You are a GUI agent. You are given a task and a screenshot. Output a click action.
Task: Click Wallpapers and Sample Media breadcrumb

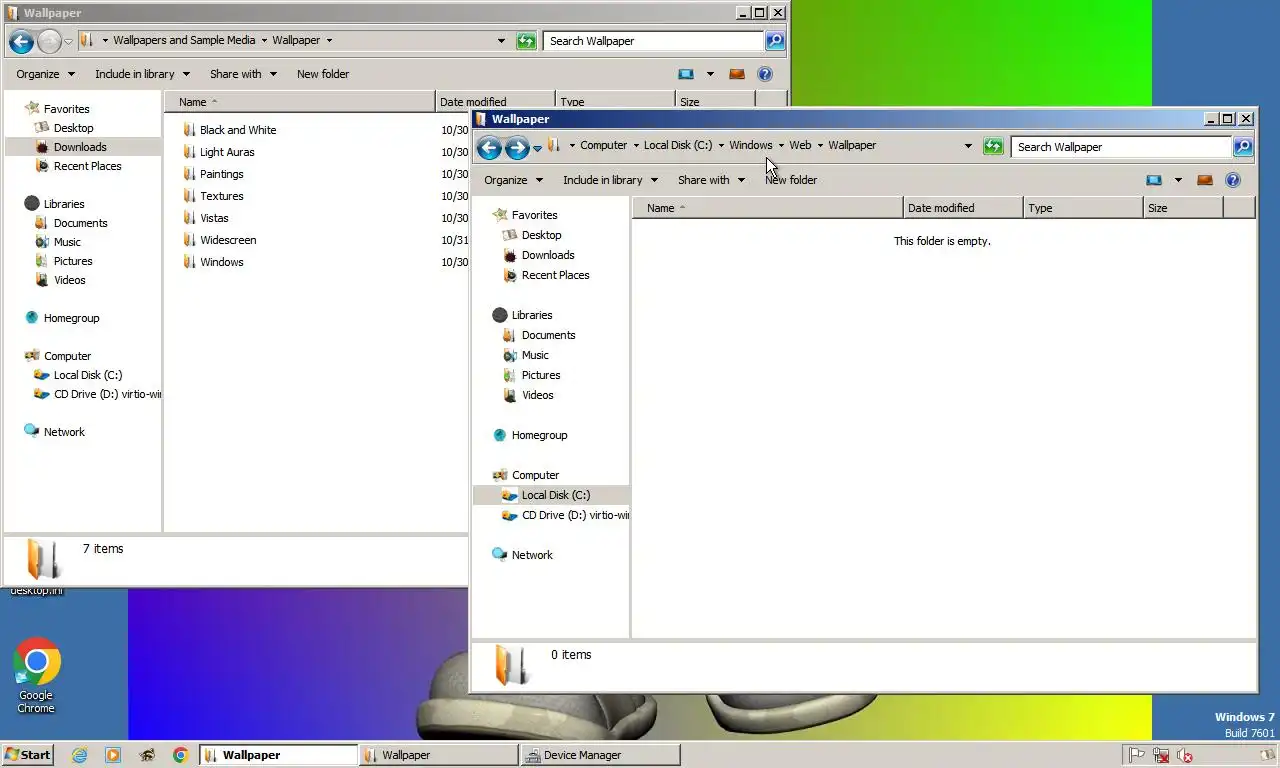tap(184, 40)
